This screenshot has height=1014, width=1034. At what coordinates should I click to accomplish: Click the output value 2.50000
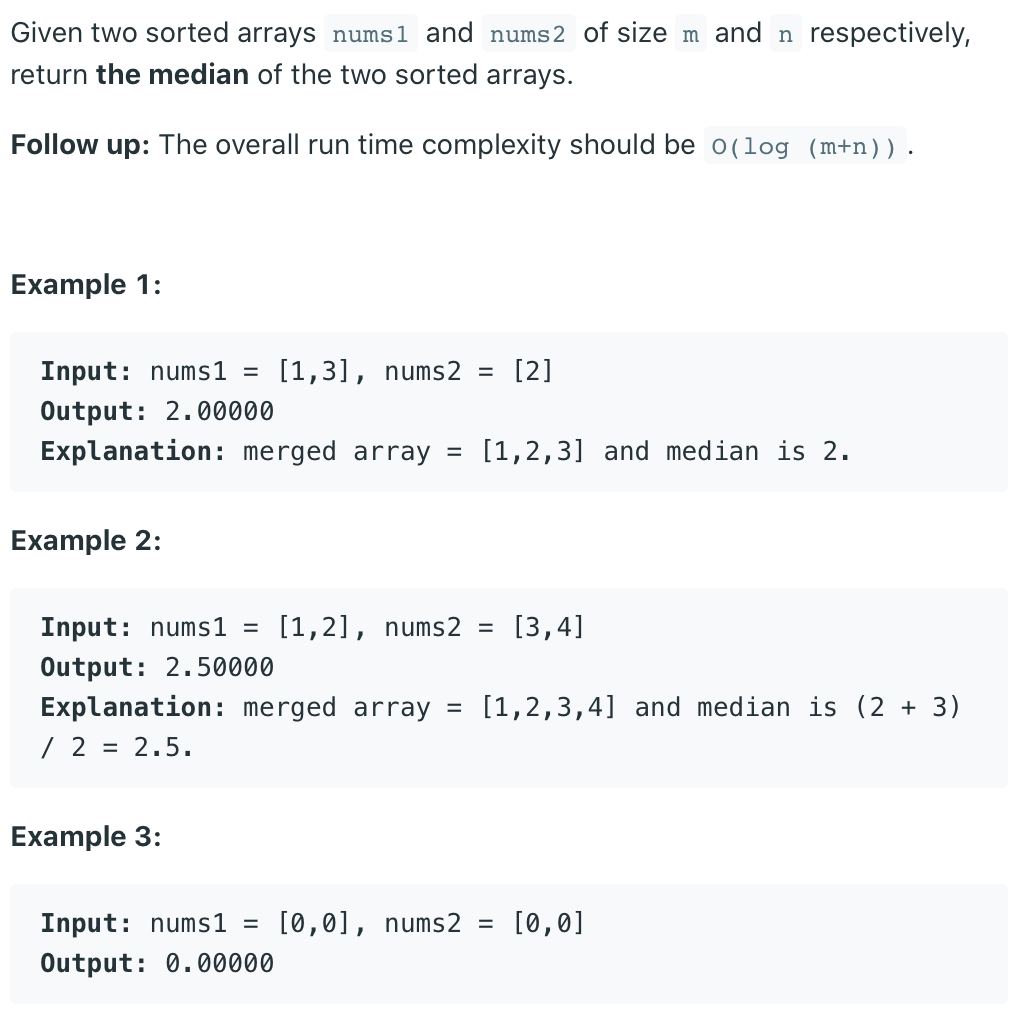(x=219, y=667)
